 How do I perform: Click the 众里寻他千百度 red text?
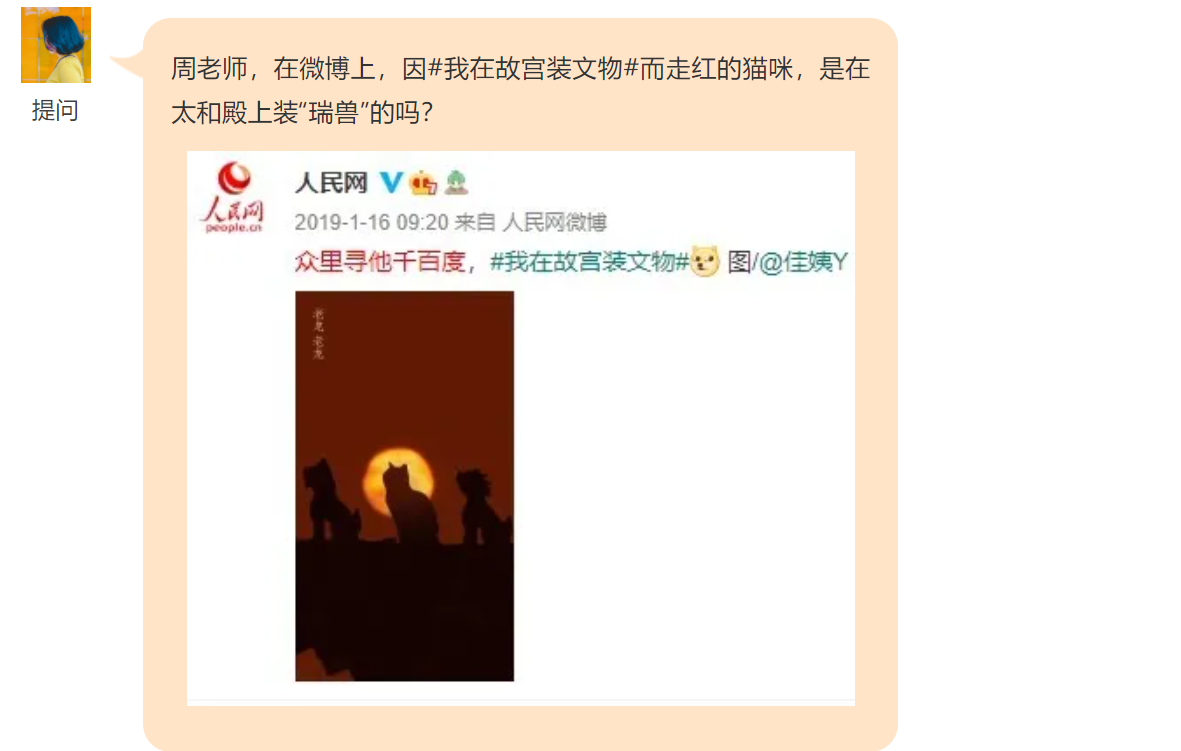tap(380, 262)
